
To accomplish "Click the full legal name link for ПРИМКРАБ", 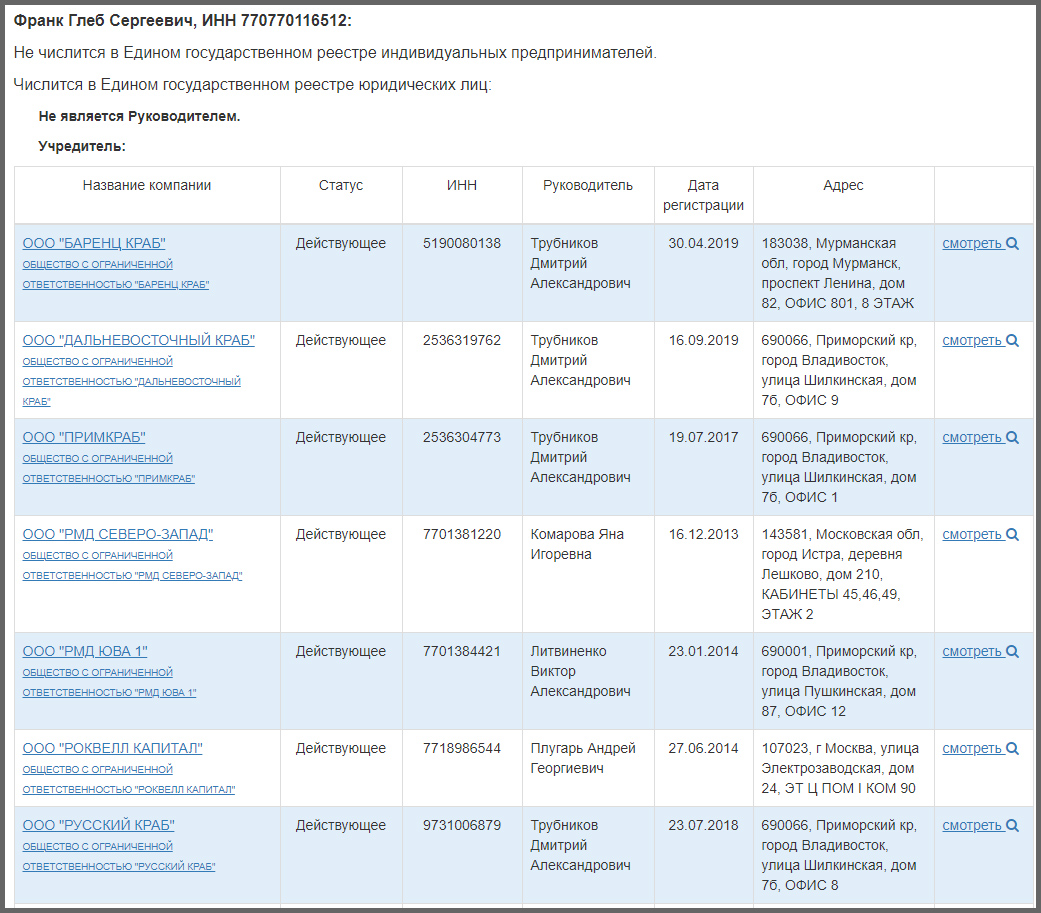I will point(109,468).
